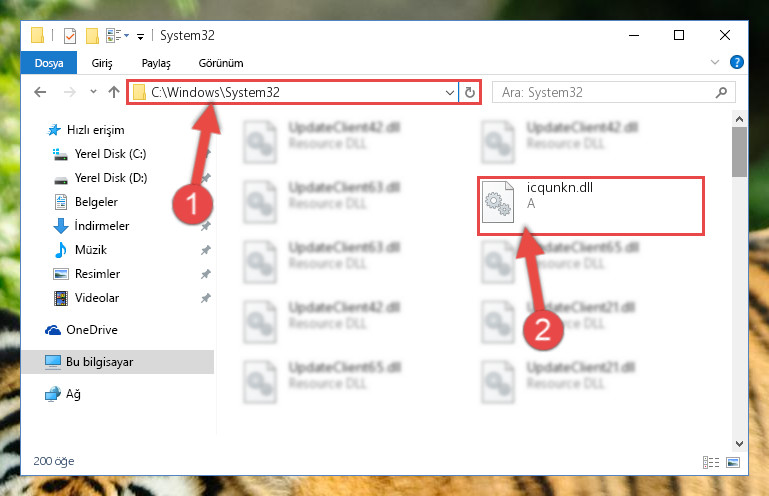Expand the ribbon chevron
Viewport: 769px width, 496px height.
715,62
